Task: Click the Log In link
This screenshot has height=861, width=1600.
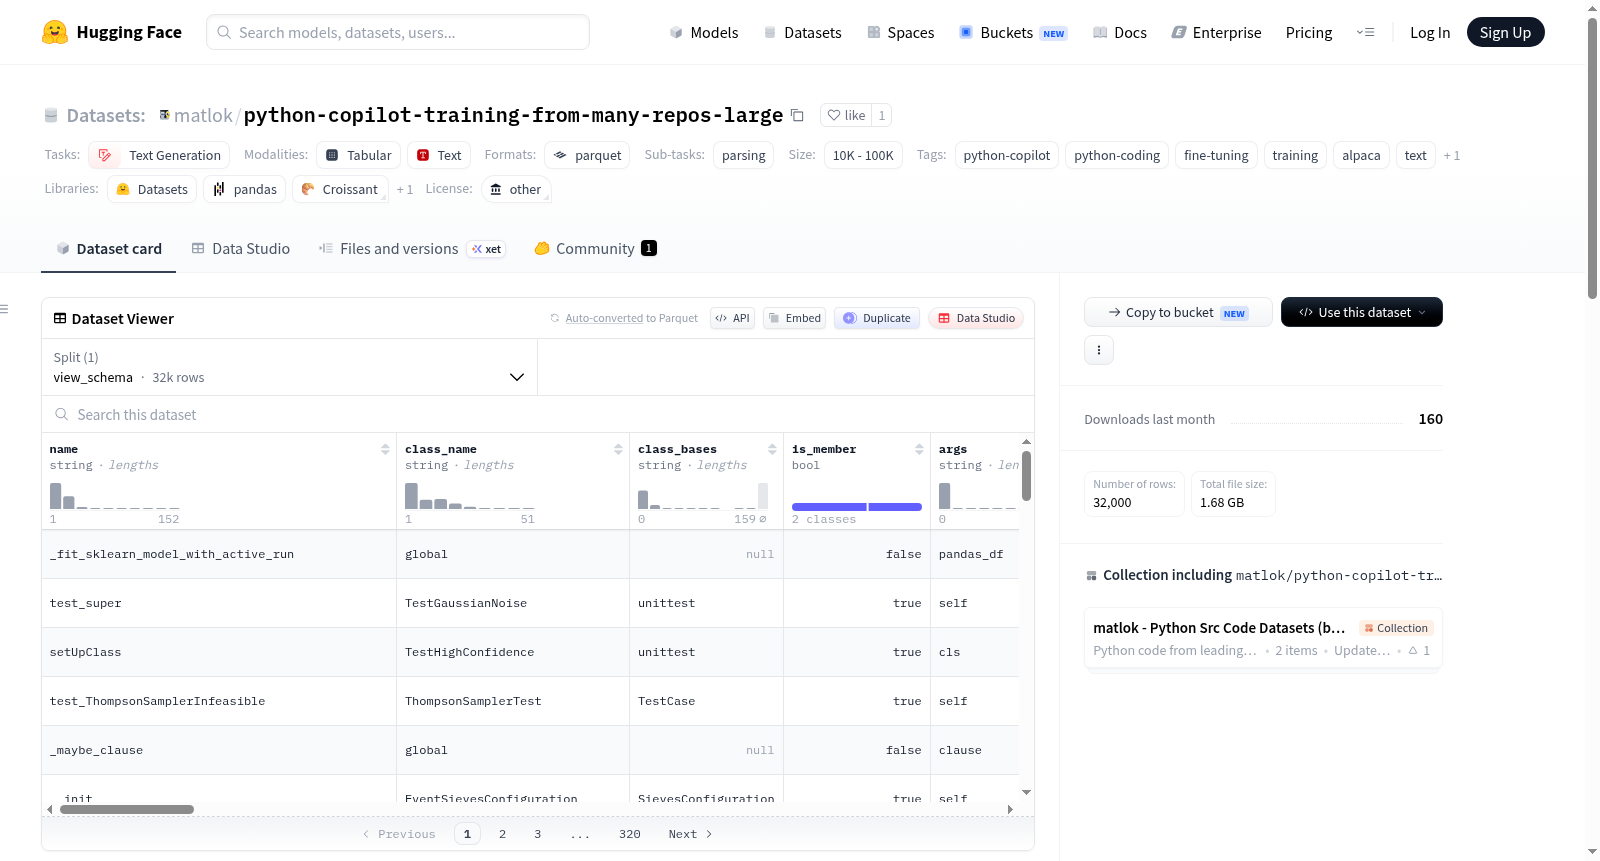Action: point(1430,32)
